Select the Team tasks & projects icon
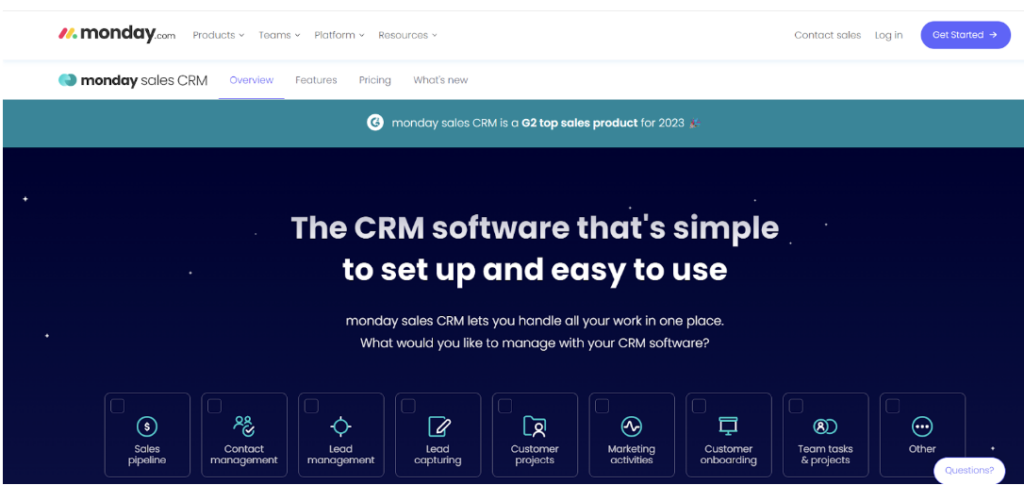Screen dimensions: 1024x485 pos(825,426)
